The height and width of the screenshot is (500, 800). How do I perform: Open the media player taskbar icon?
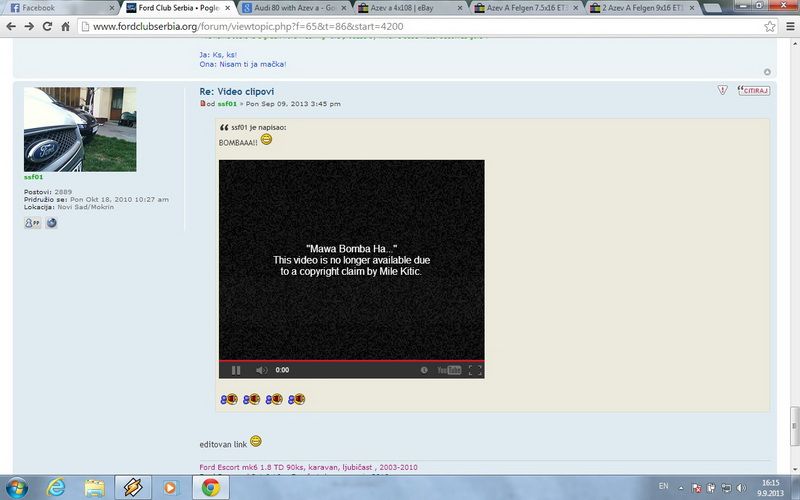[x=170, y=488]
